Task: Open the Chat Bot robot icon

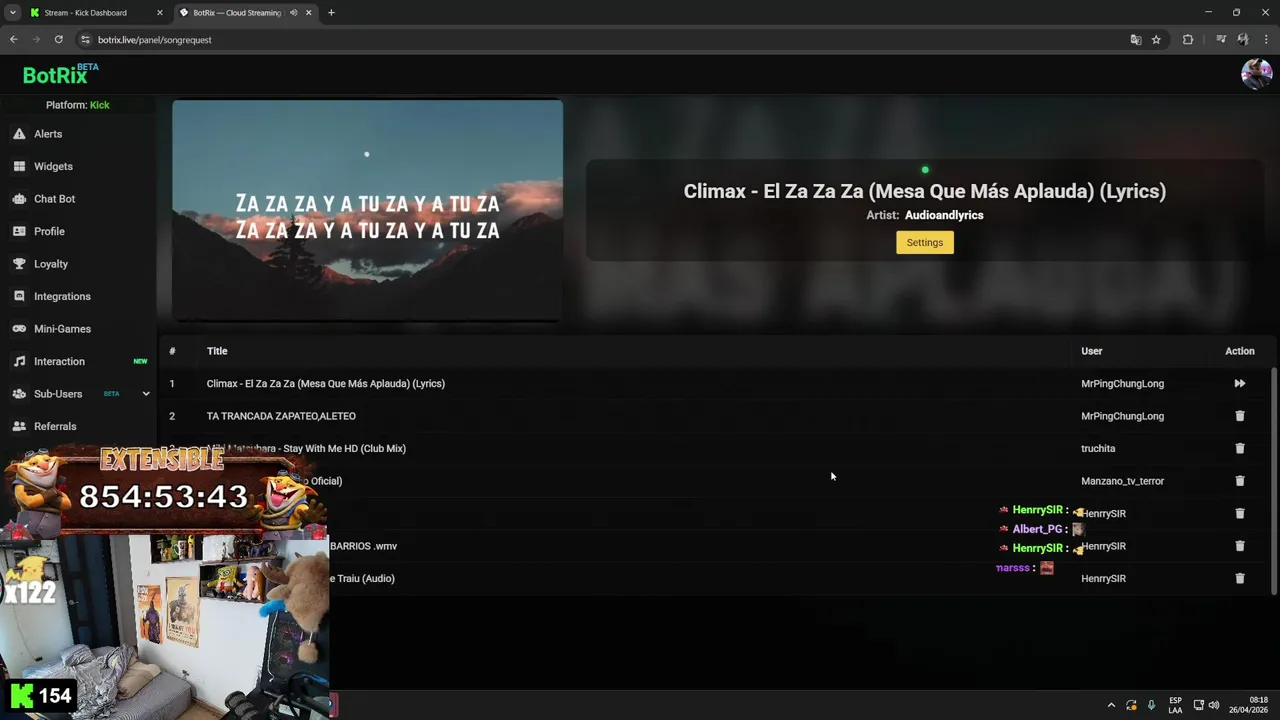Action: tap(19, 199)
